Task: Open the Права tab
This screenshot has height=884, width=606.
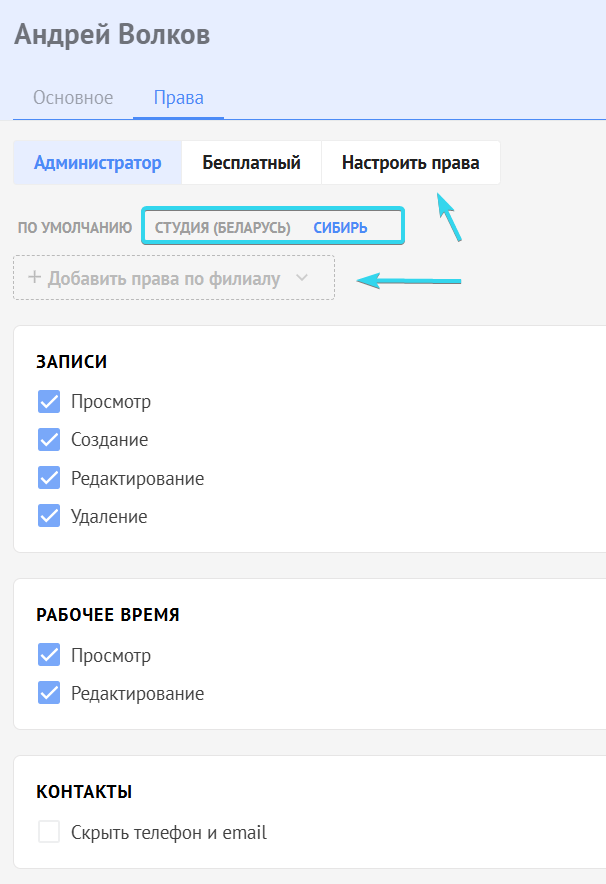Action: [179, 98]
